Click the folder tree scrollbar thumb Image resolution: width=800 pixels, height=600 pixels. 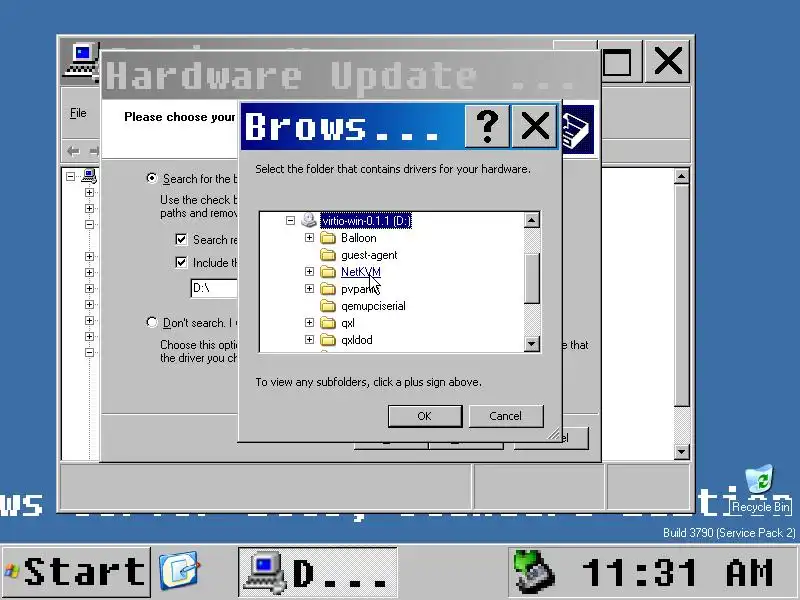531,278
